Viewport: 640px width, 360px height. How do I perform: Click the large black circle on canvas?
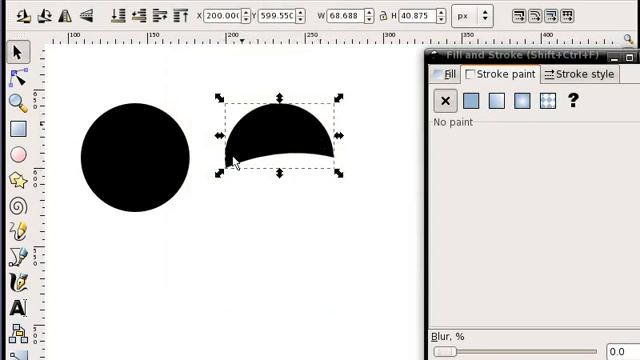(135, 158)
